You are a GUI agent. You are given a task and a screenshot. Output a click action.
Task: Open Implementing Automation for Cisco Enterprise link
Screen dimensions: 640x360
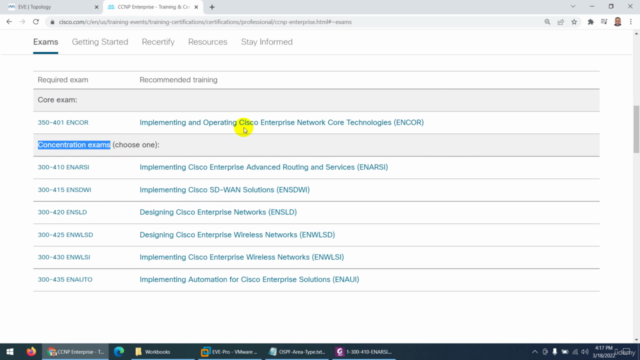[x=249, y=280]
